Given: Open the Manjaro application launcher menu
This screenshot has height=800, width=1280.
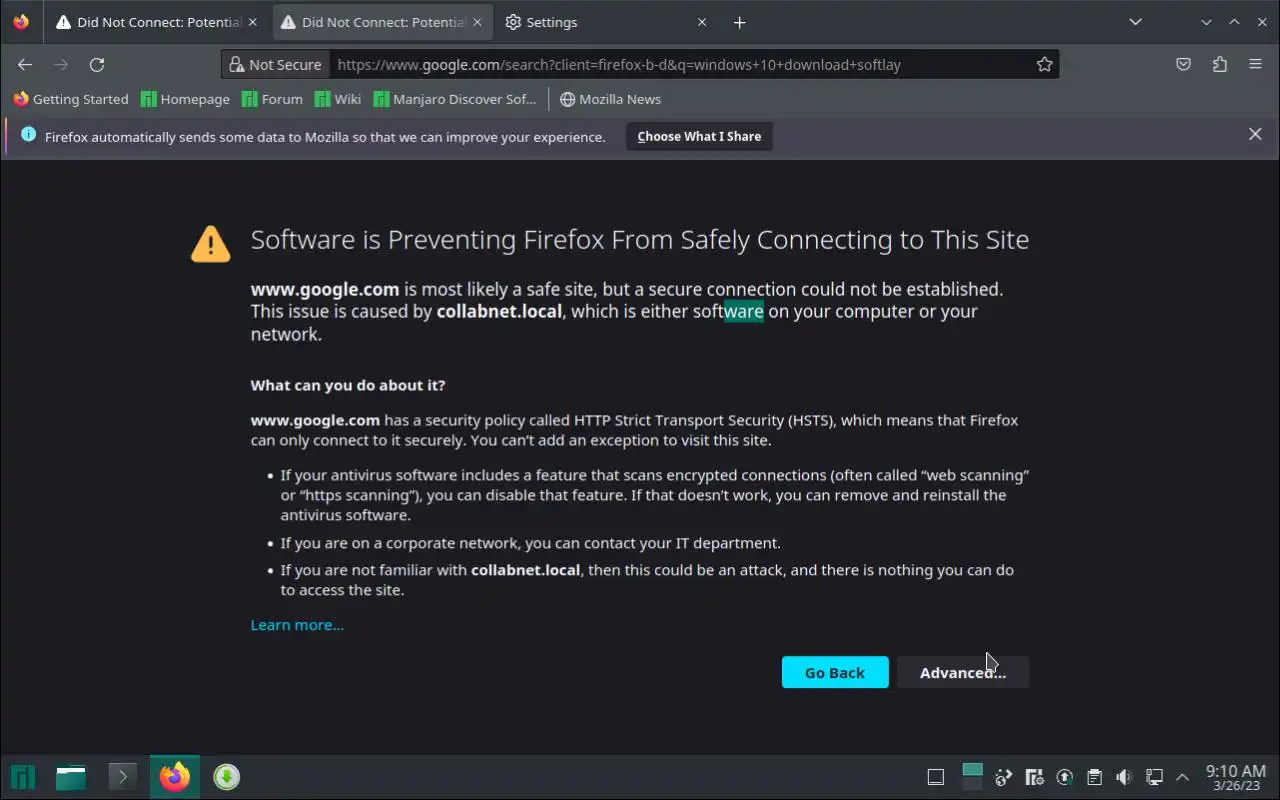Looking at the screenshot, I should (x=22, y=777).
